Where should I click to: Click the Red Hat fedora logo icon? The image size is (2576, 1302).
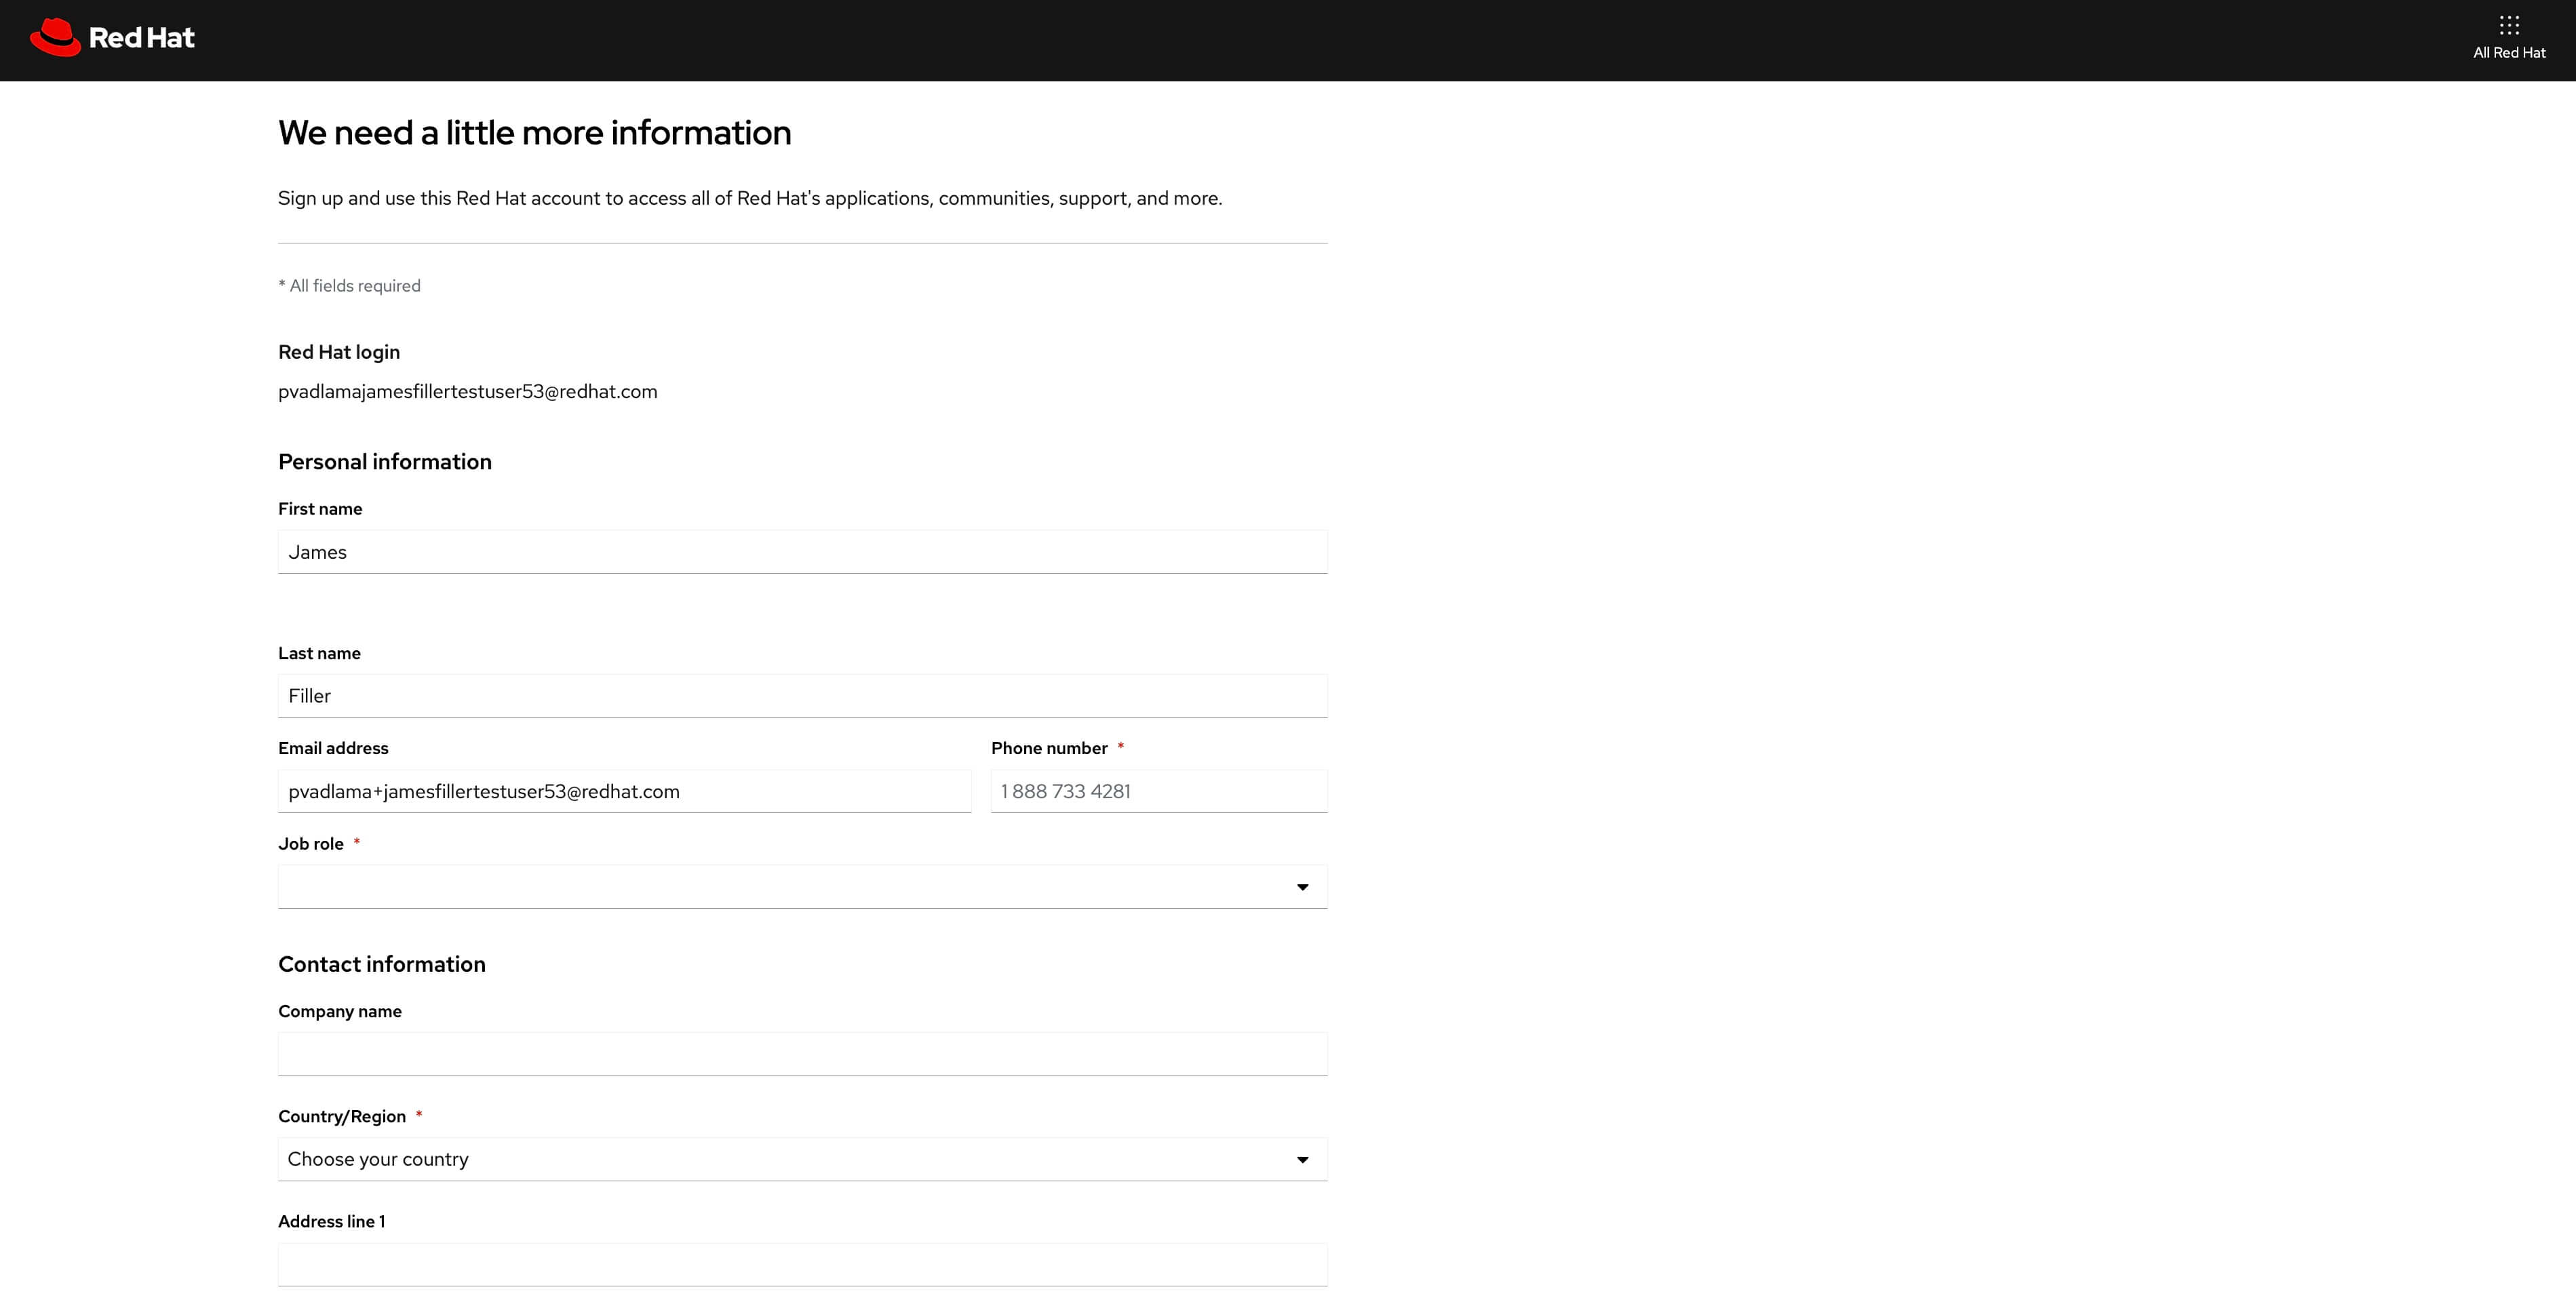tap(55, 38)
